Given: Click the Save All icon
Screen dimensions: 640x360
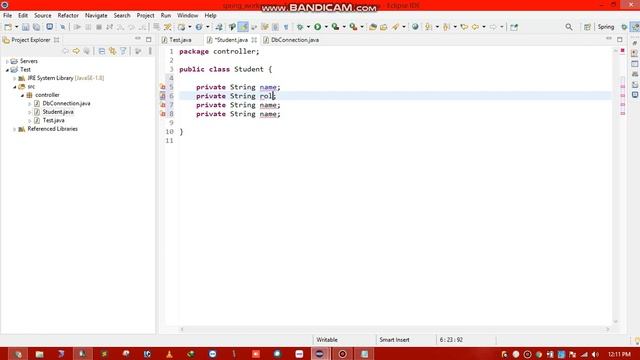Looking at the screenshot, I should click(x=36, y=27).
